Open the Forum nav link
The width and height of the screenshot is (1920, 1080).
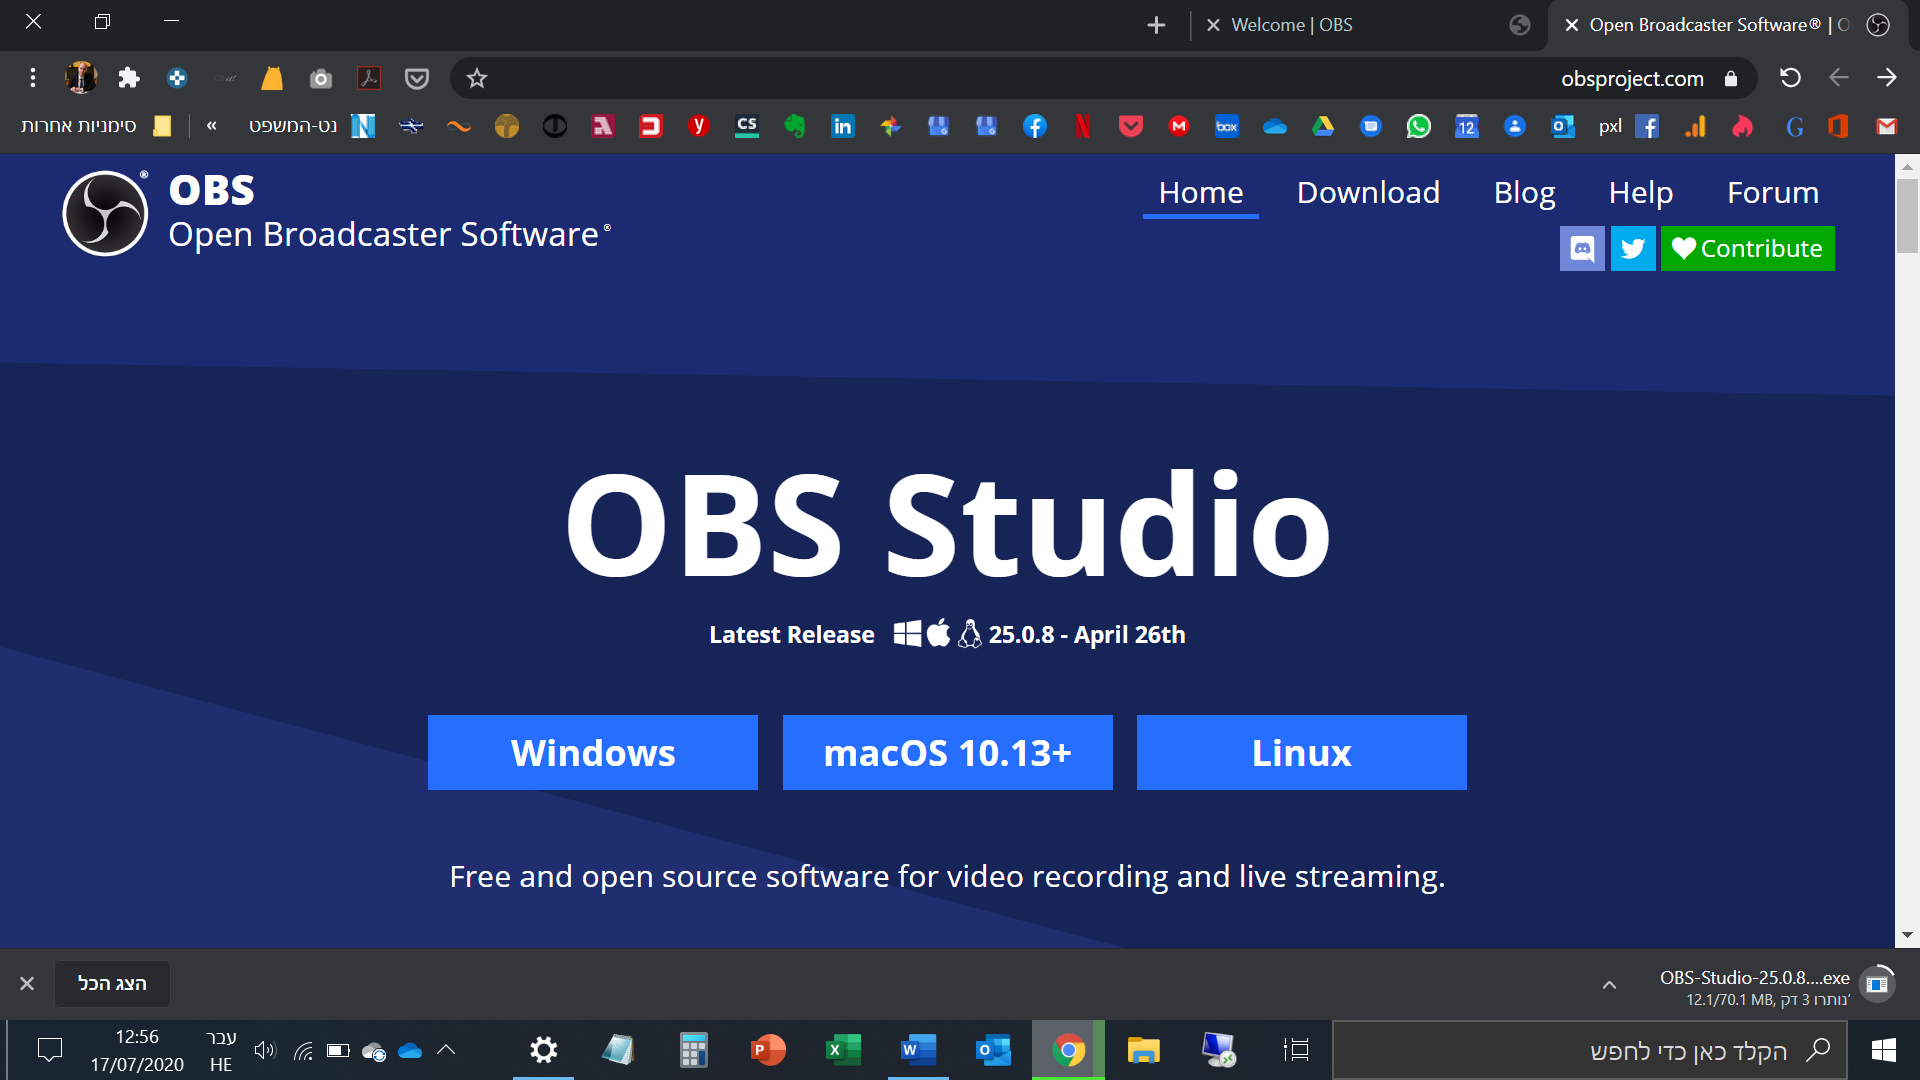point(1773,192)
